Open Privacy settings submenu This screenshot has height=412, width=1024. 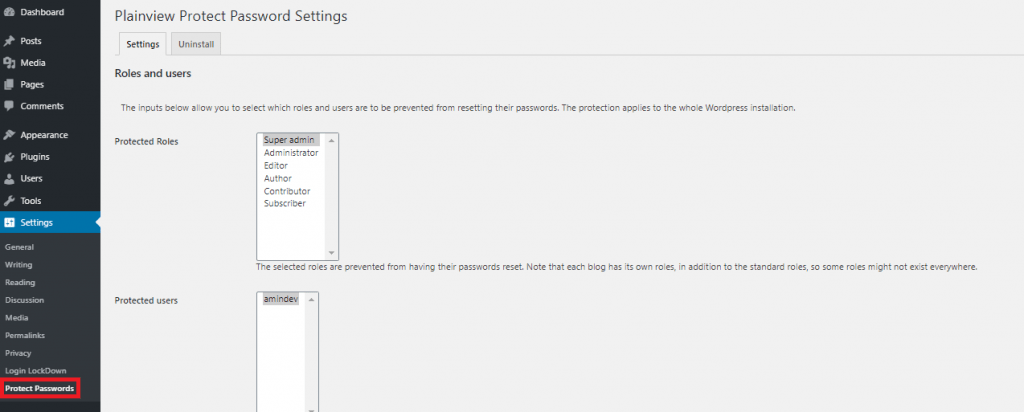(18, 353)
